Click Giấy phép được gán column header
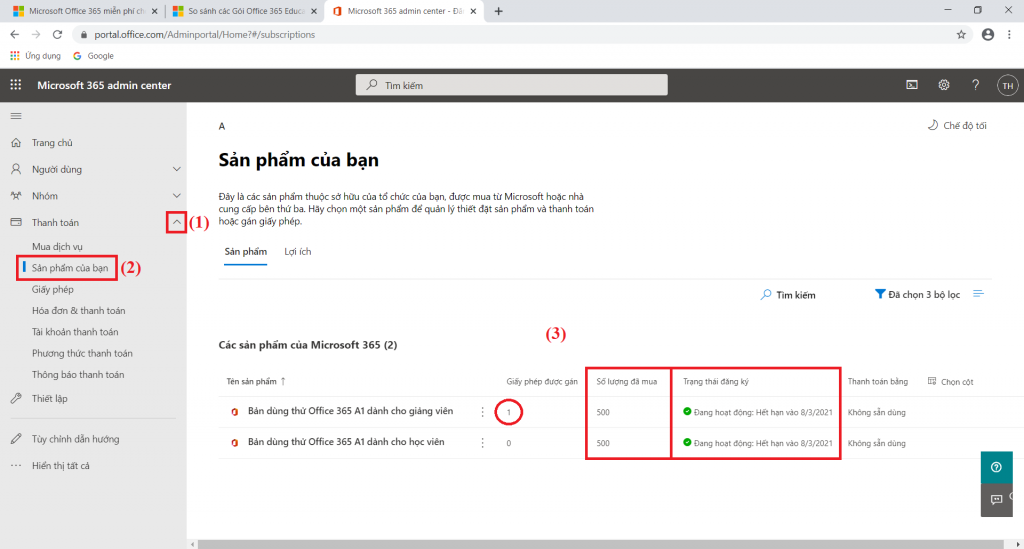The width and height of the screenshot is (1024, 549). pyautogui.click(x=542, y=381)
